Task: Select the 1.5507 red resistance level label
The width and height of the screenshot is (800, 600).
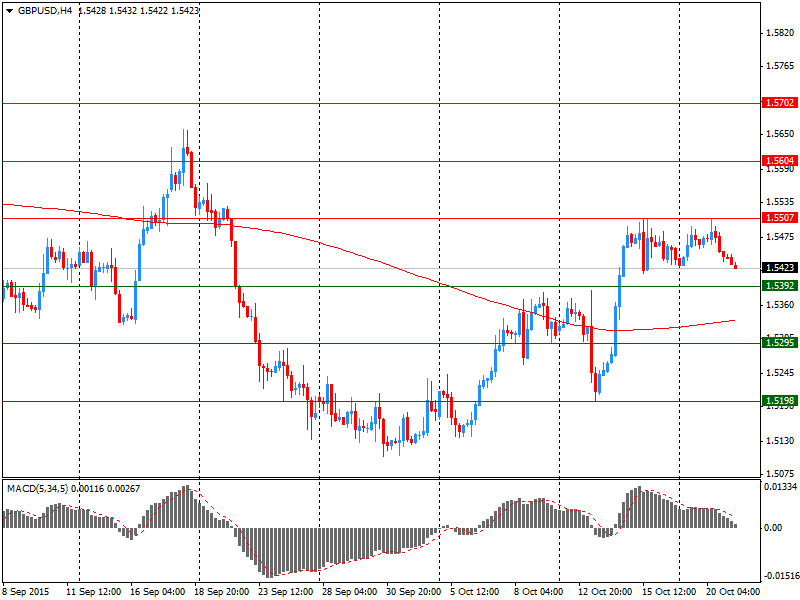Action: pos(779,218)
